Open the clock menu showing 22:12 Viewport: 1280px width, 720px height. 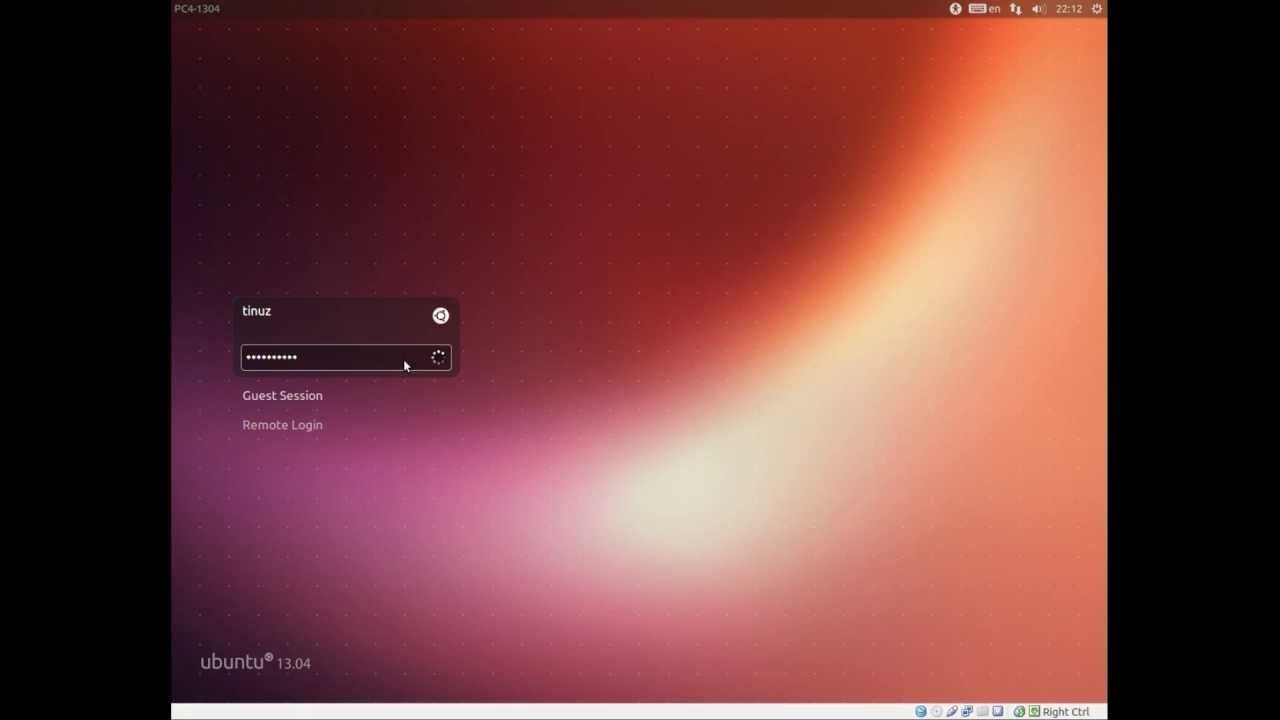[x=1068, y=8]
